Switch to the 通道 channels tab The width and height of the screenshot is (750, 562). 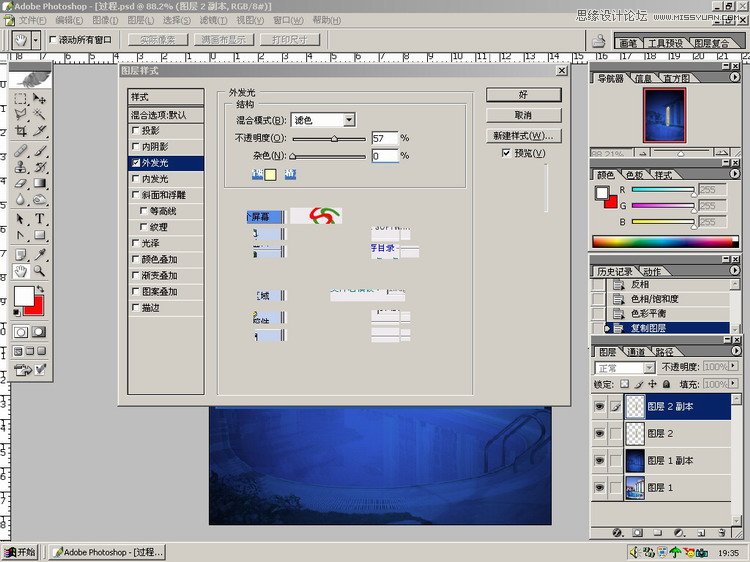coord(636,352)
